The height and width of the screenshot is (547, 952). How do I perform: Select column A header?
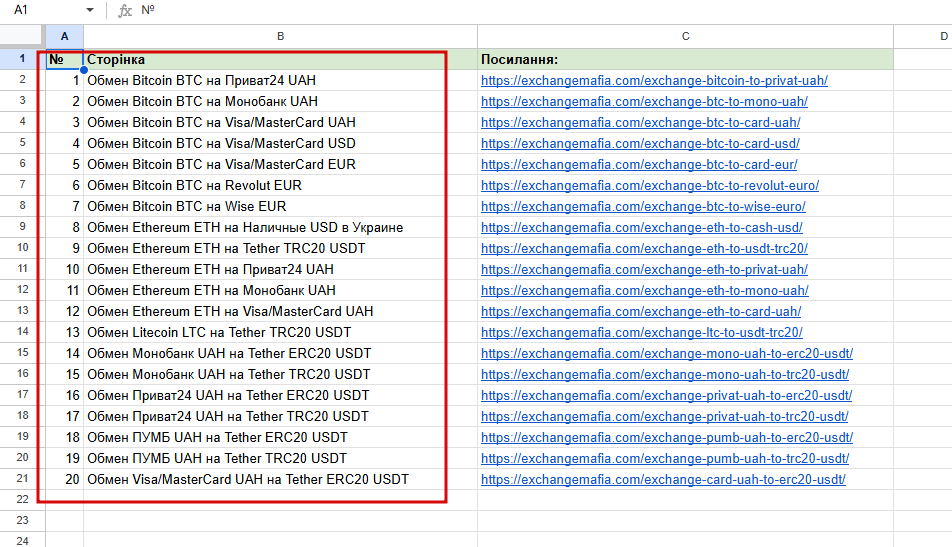(64, 36)
